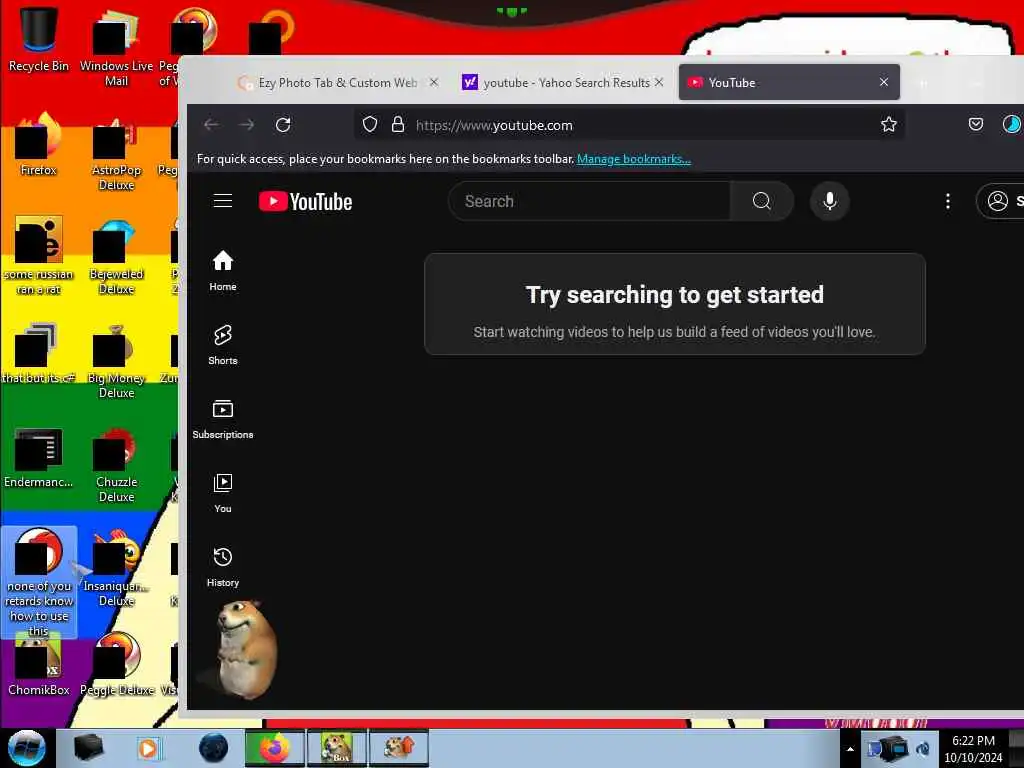
Task: Click the dark globe taskbar icon
Action: click(213, 748)
